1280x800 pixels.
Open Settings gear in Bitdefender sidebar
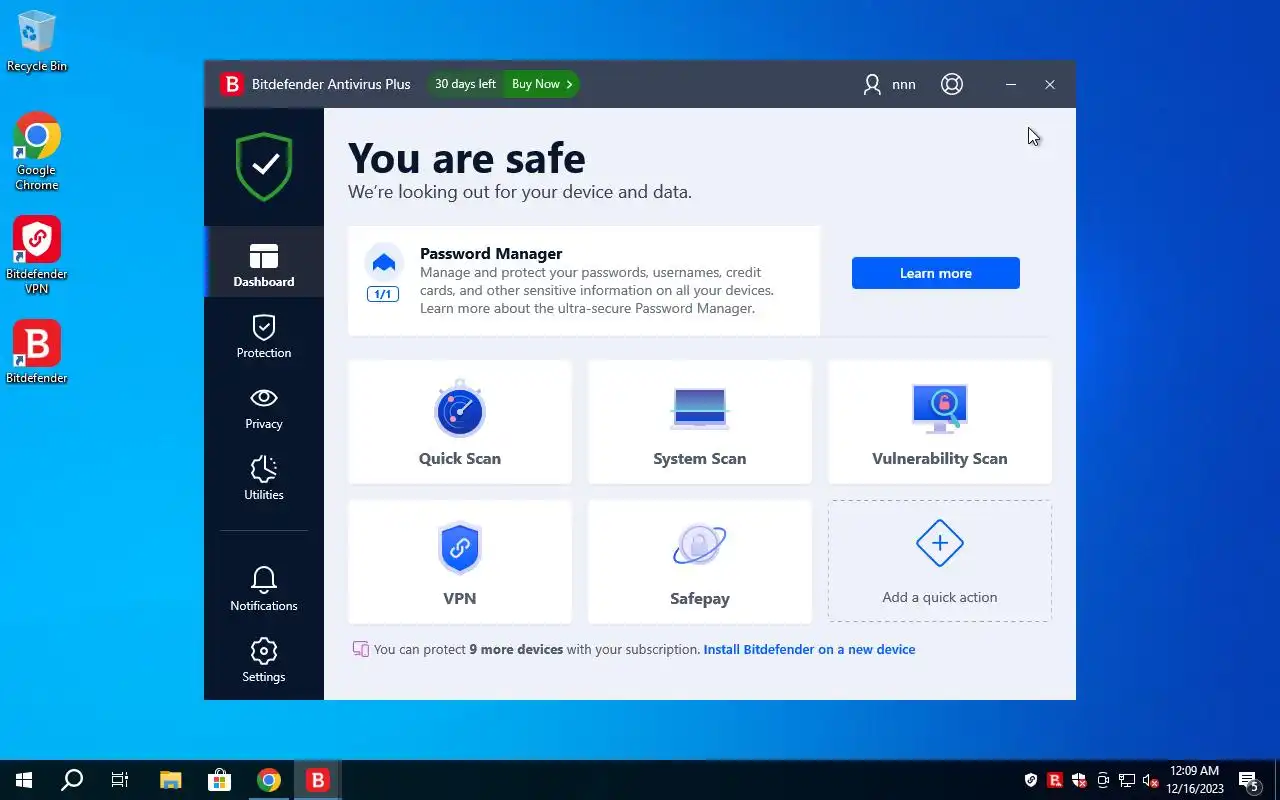click(264, 660)
